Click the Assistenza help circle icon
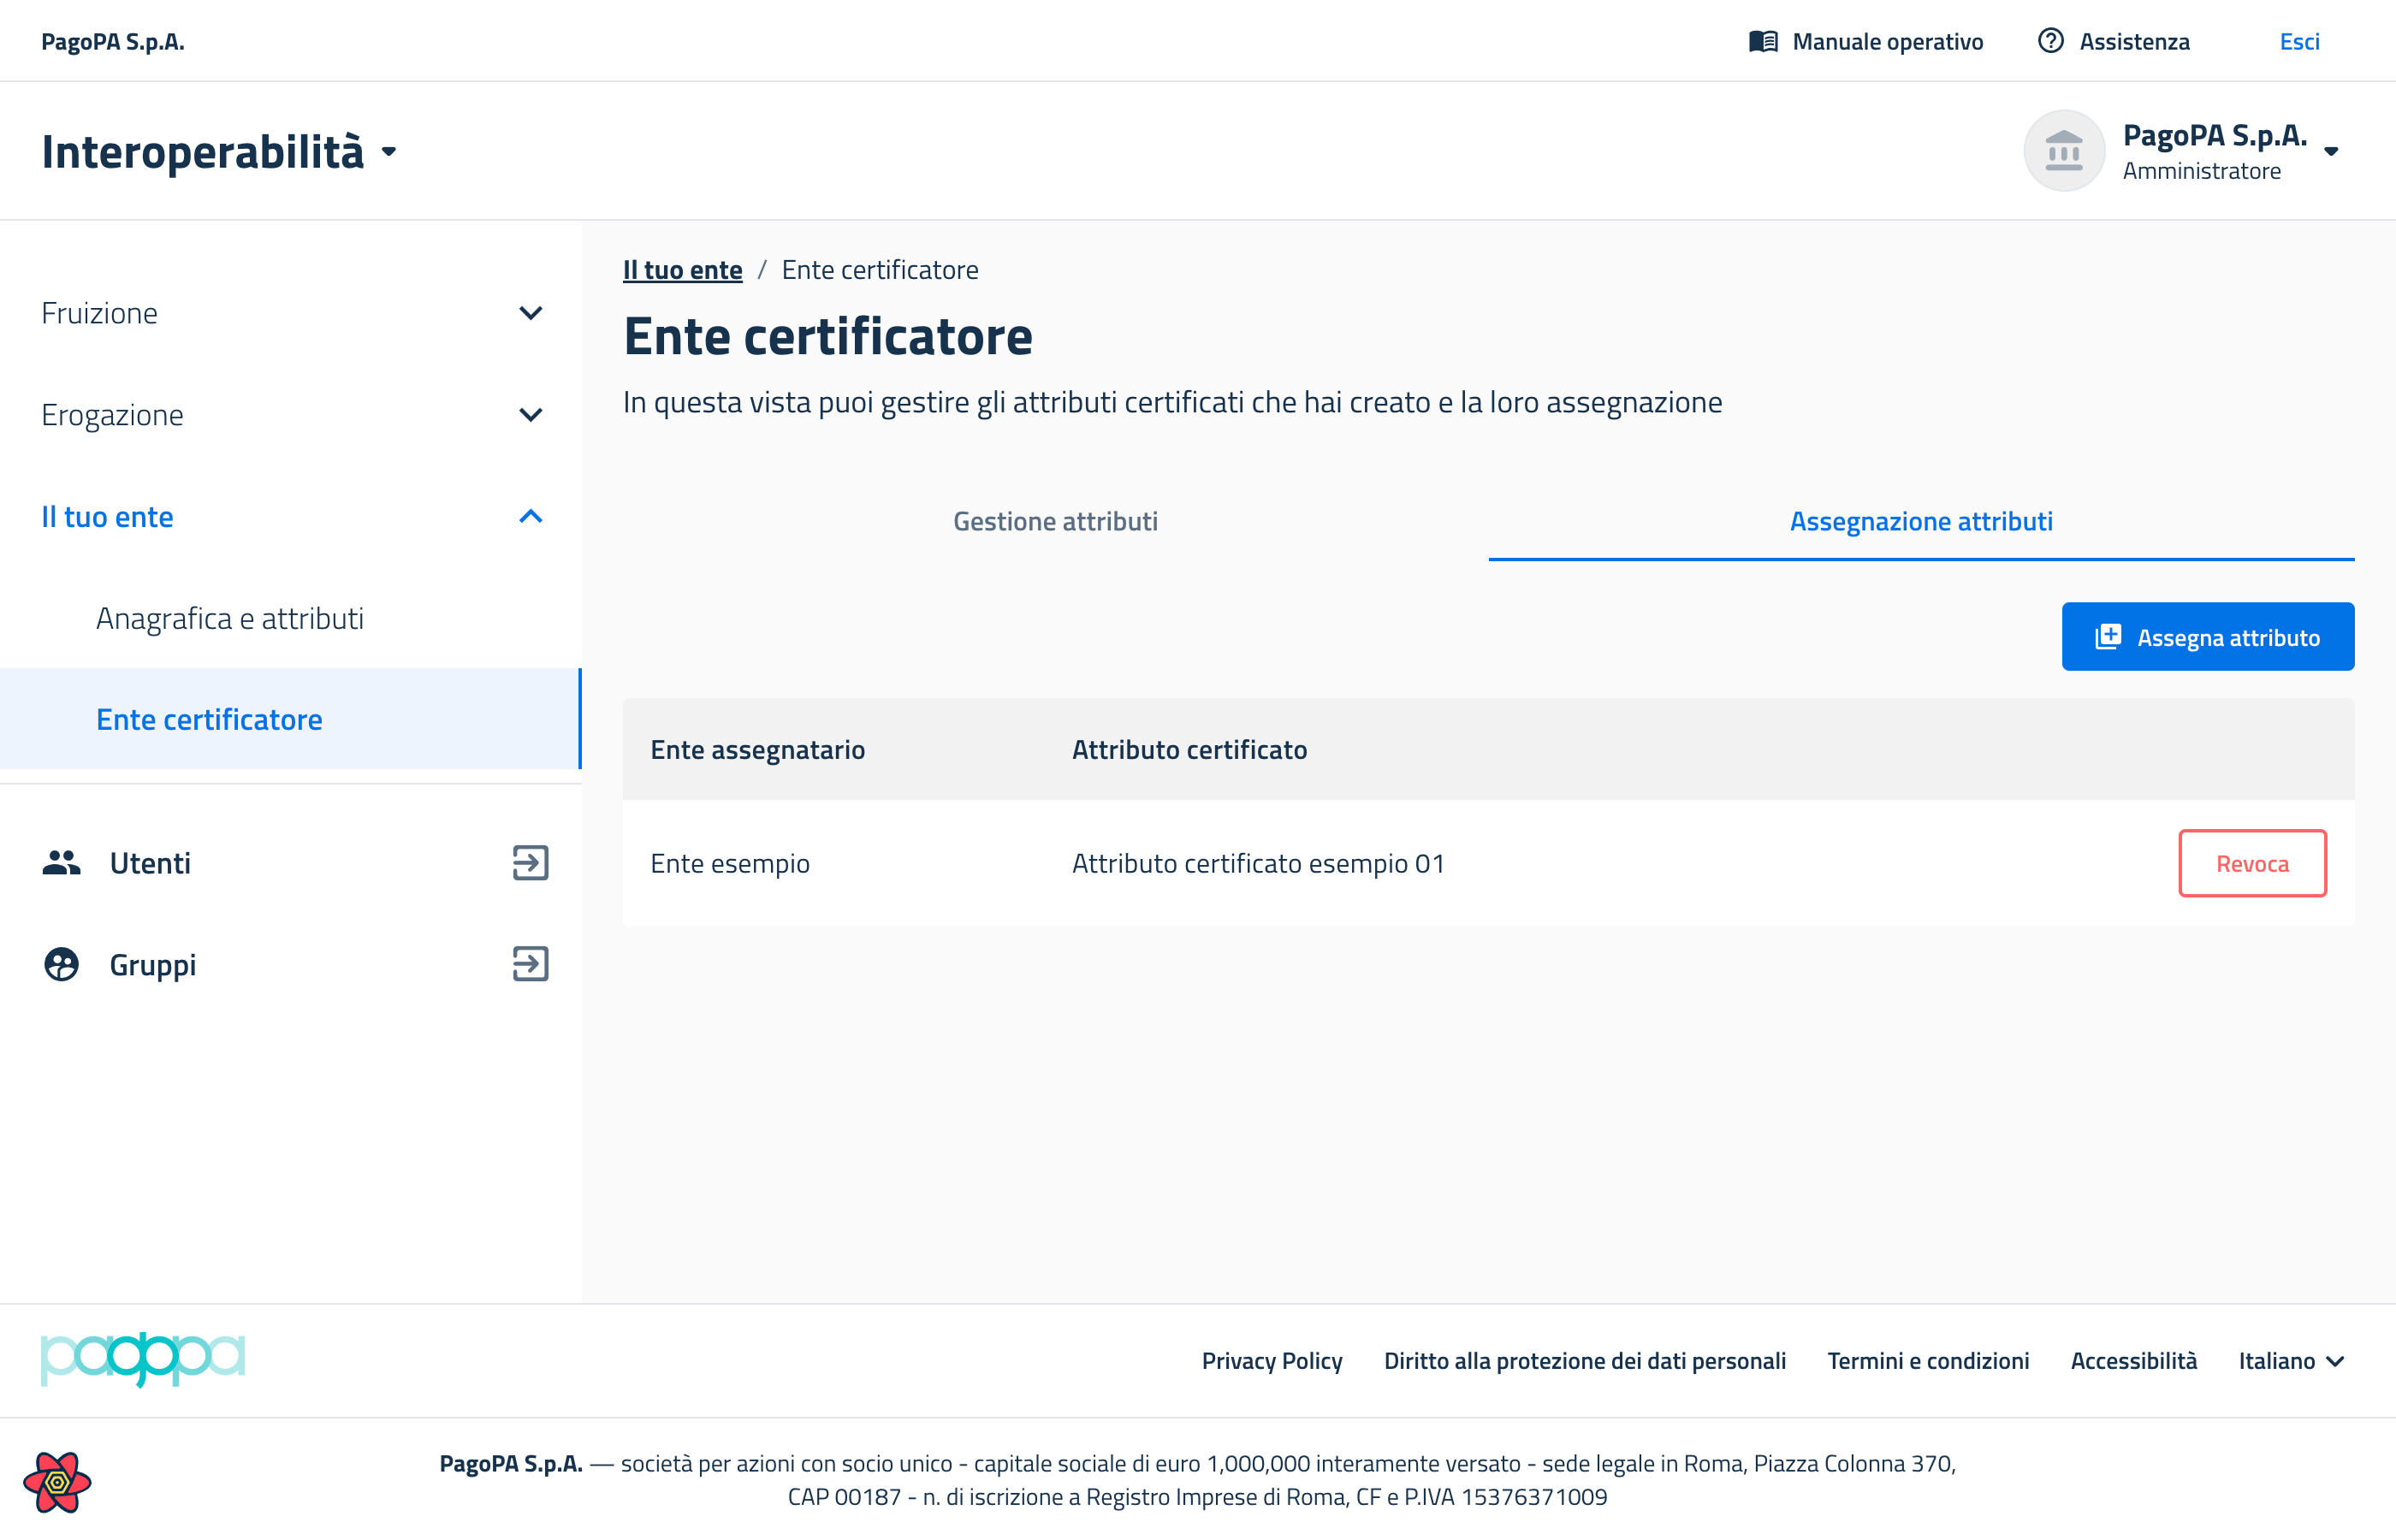 (x=2050, y=41)
